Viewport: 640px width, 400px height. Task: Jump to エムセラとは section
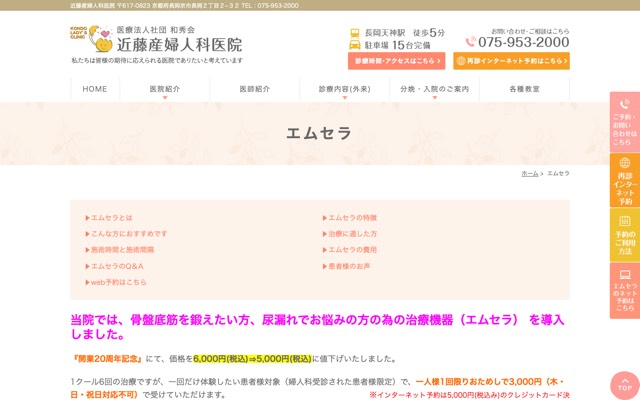109,218
